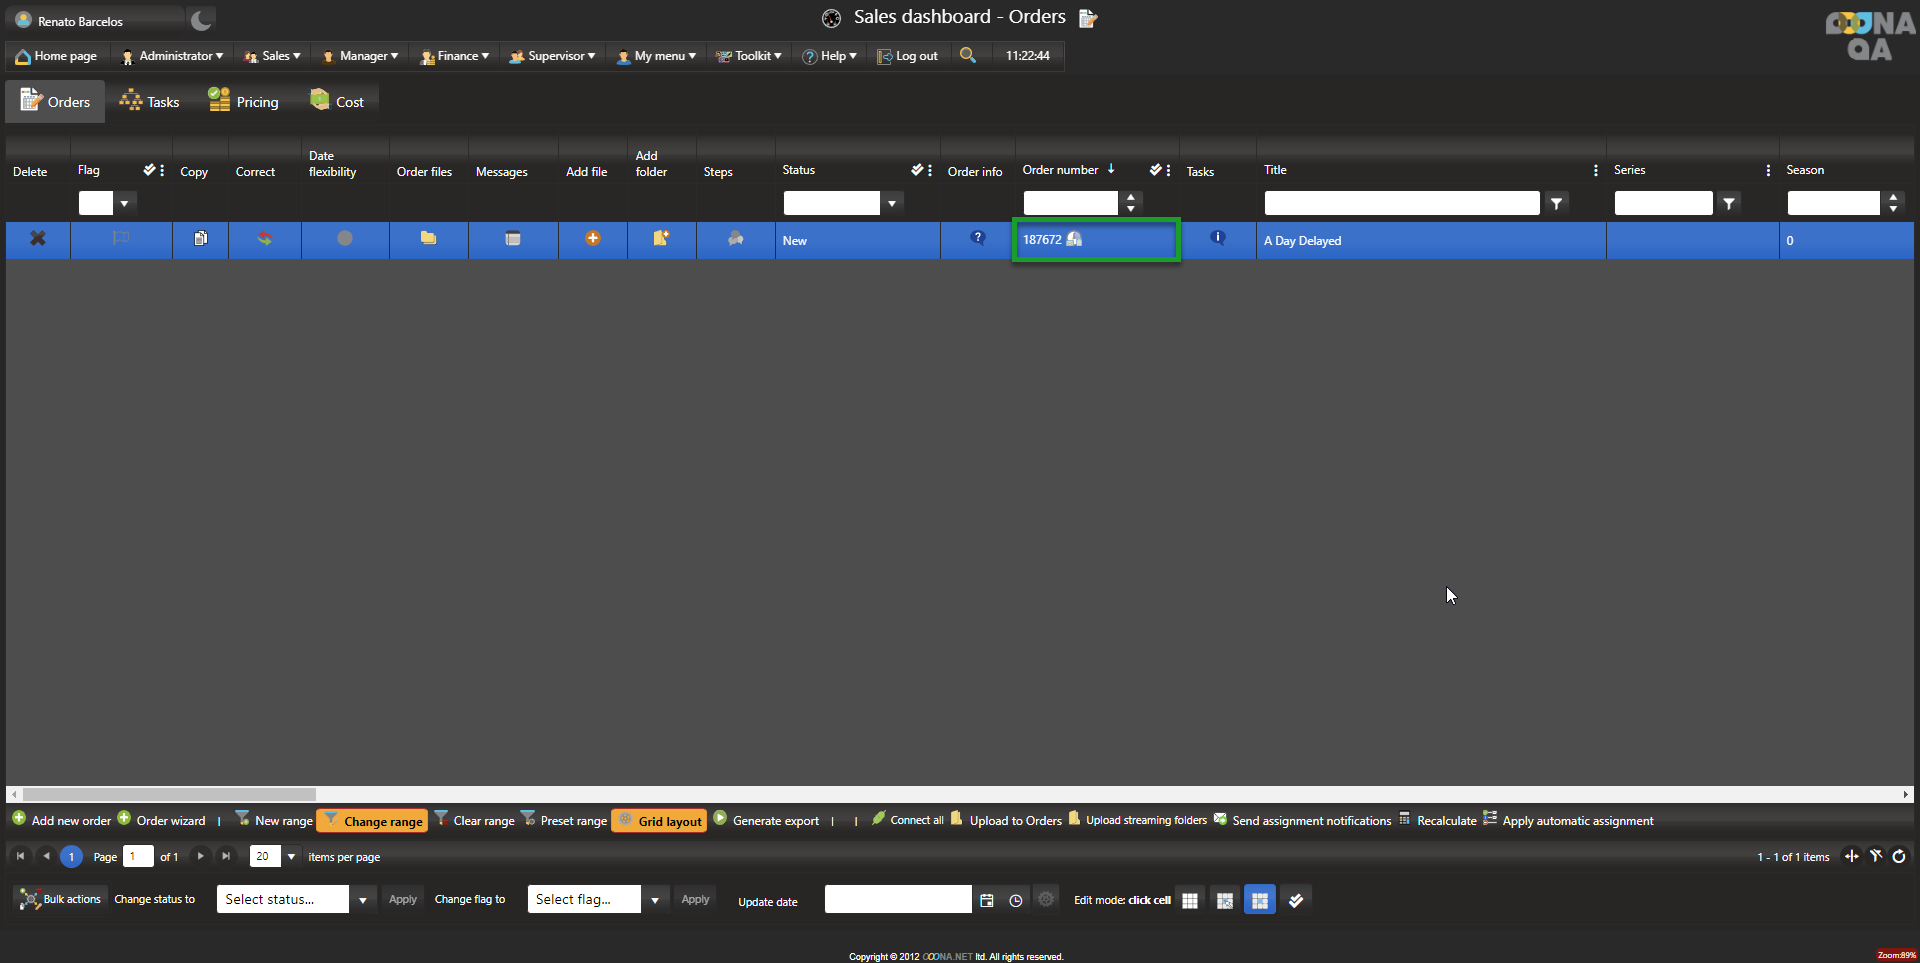Click the Generate export button
The image size is (1920, 963).
(x=766, y=821)
